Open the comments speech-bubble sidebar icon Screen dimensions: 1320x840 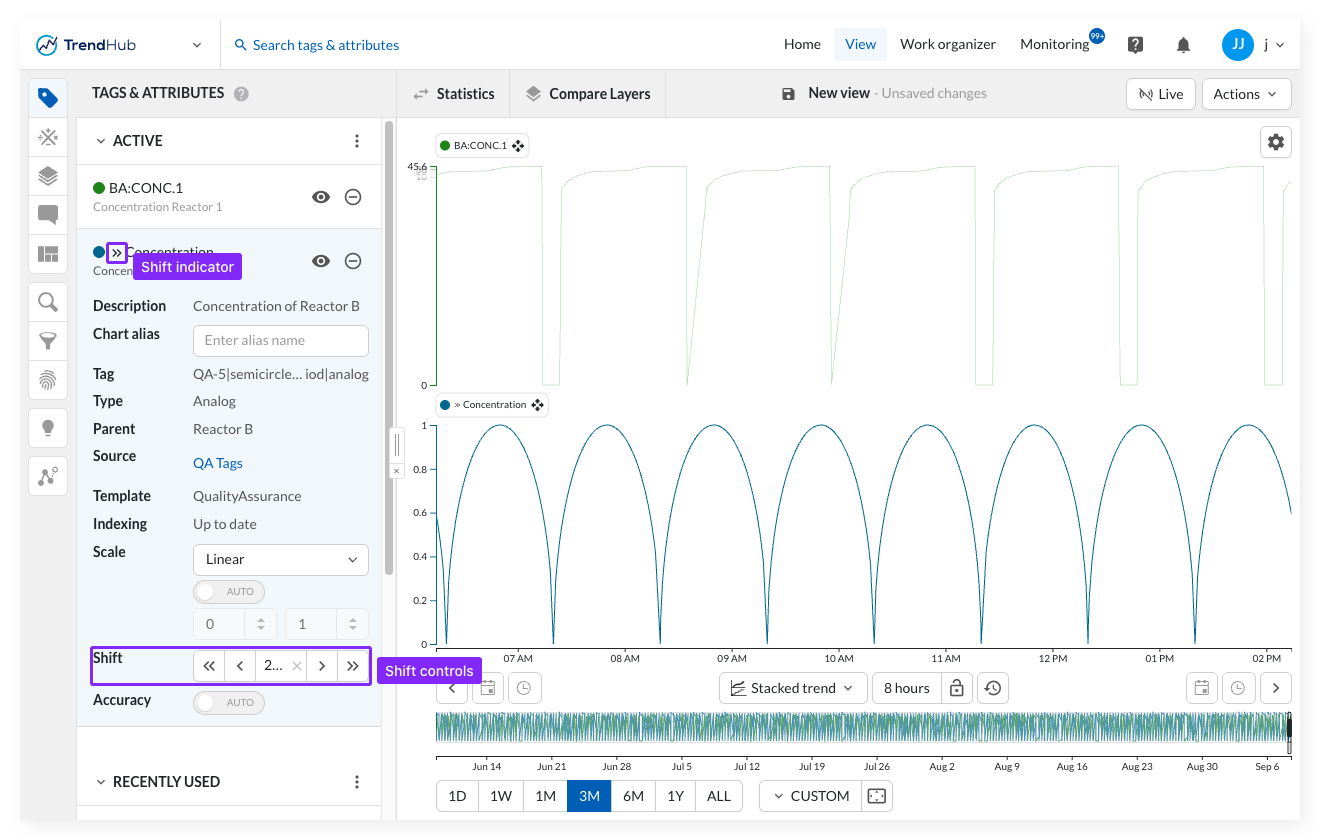click(48, 215)
